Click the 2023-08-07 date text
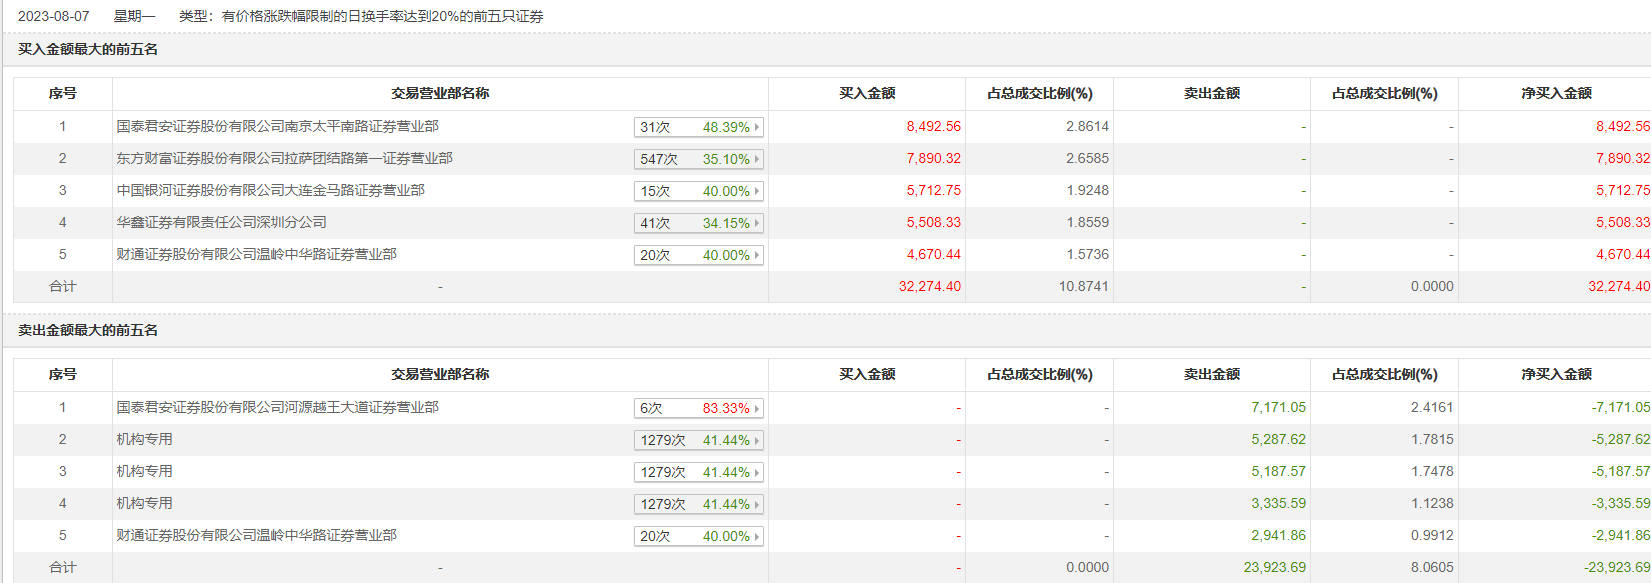1651x583 pixels. click(53, 16)
